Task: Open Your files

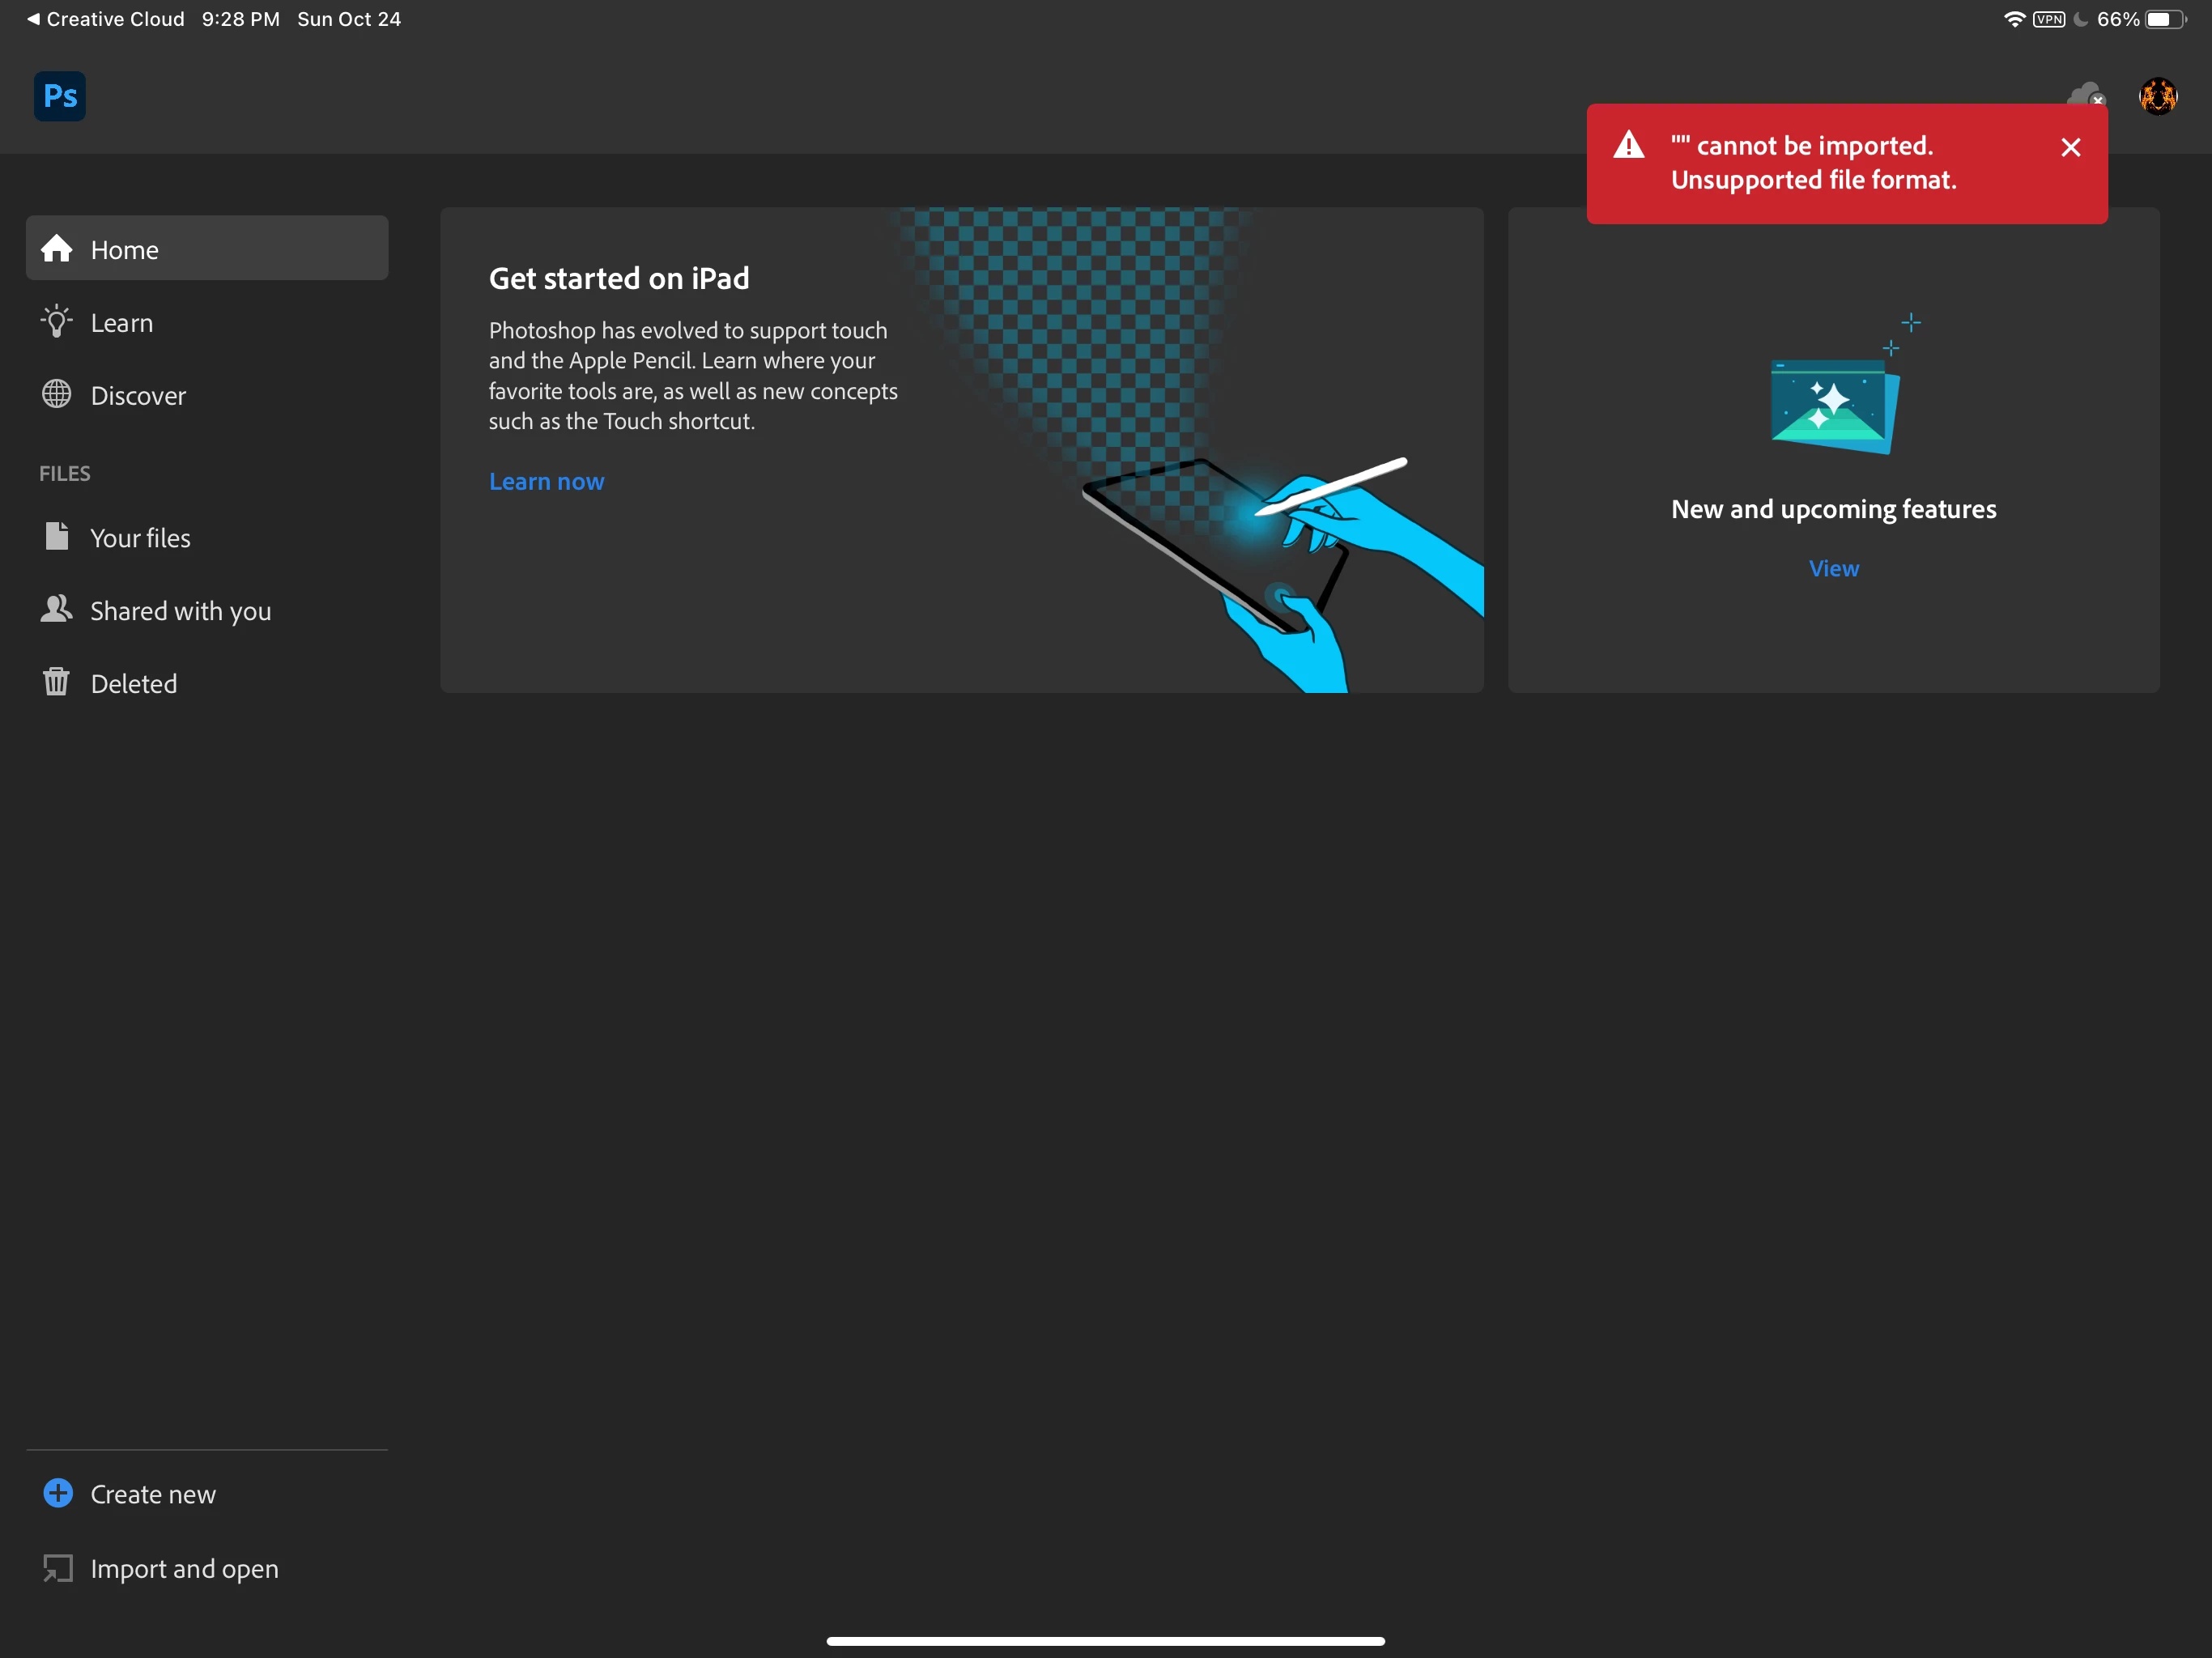Action: coord(139,537)
